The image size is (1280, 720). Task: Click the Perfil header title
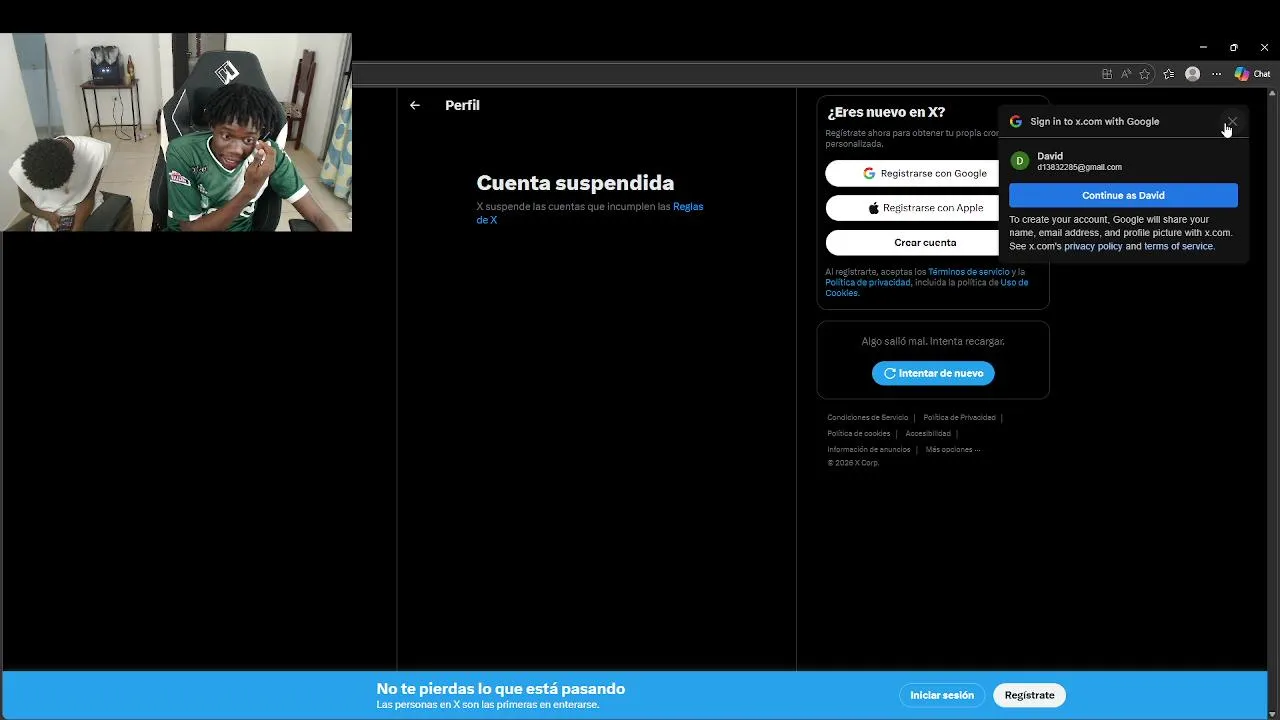coord(462,105)
